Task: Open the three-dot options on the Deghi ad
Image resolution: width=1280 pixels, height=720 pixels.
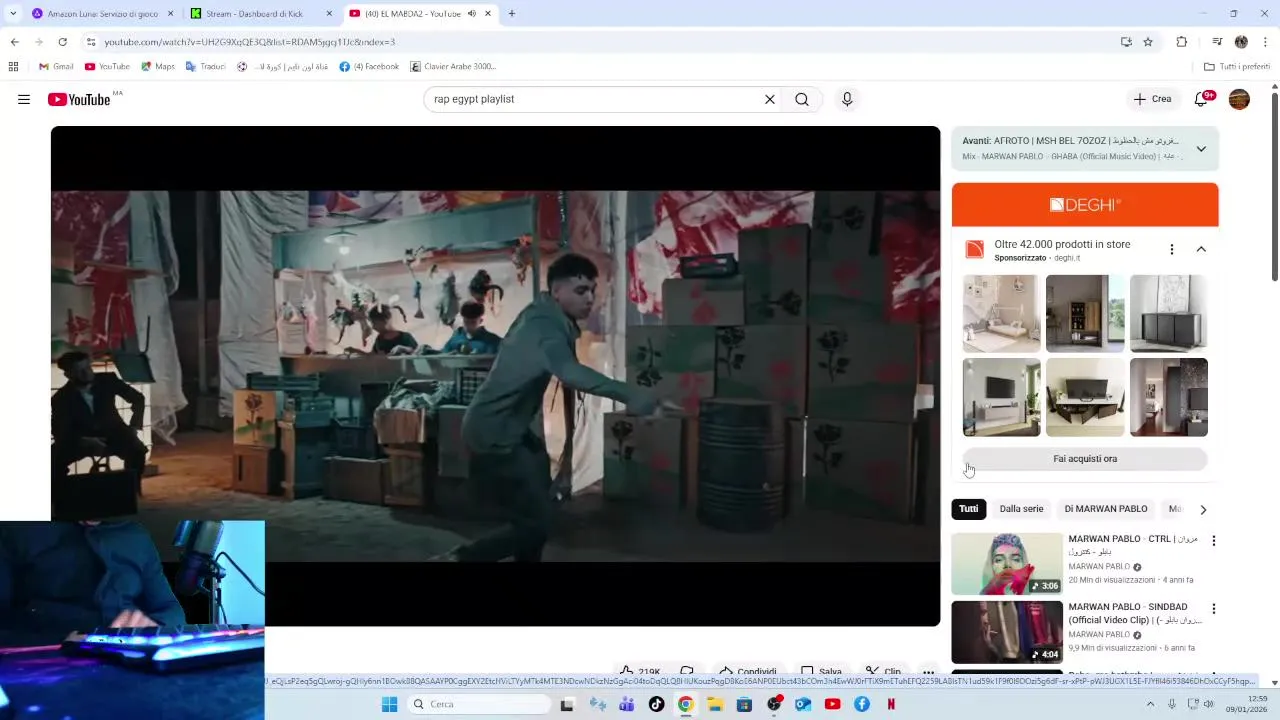Action: [1172, 249]
